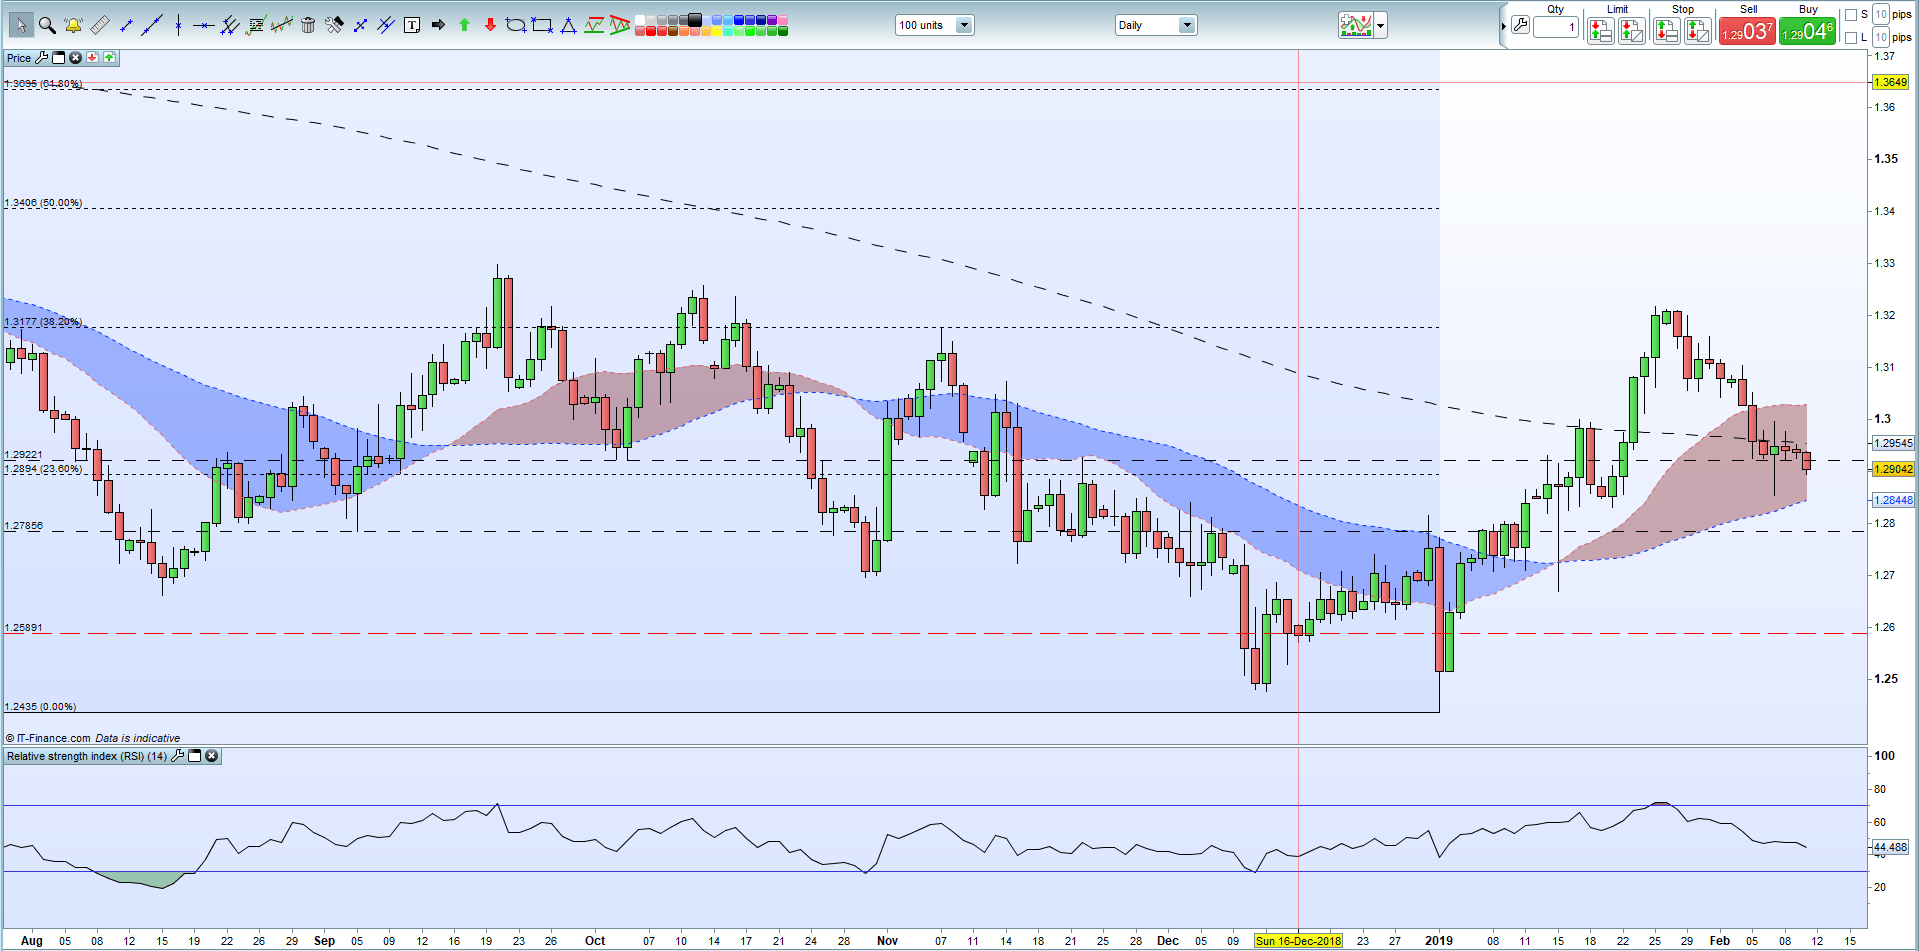This screenshot has height=951, width=1919.
Task: Choose the short line segment drawing tool
Action: pos(126,25)
